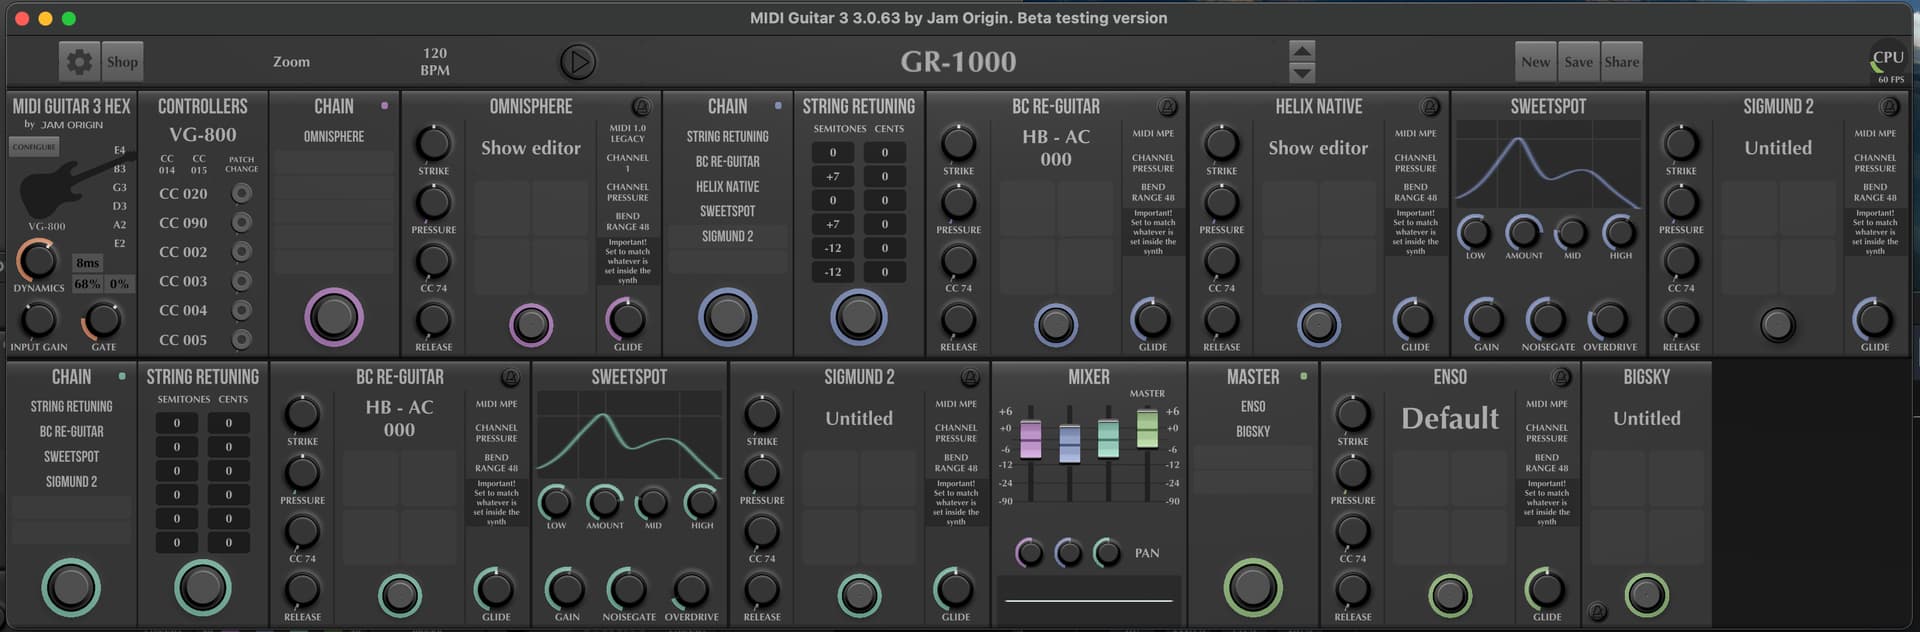This screenshot has width=1920, height=632.
Task: Toggle the large green Master footswitch
Action: coord(1253,587)
